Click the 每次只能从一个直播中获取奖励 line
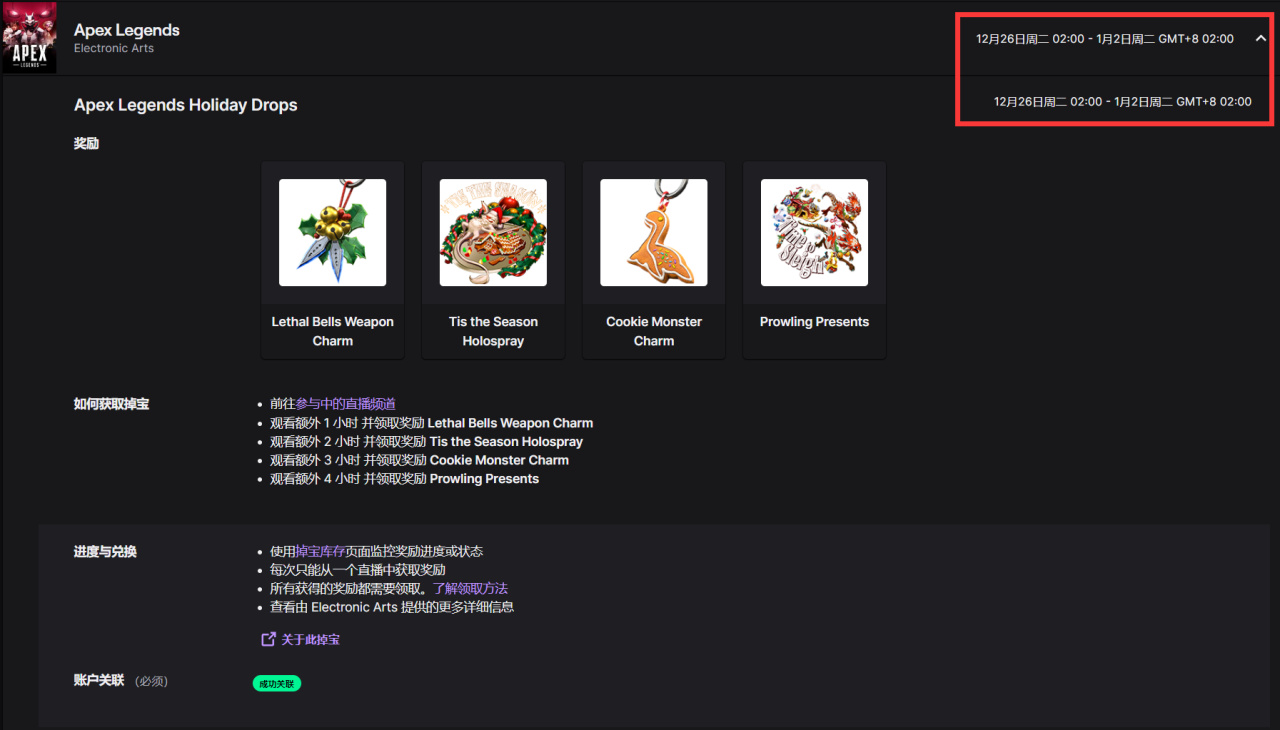1280x730 pixels. tap(358, 570)
